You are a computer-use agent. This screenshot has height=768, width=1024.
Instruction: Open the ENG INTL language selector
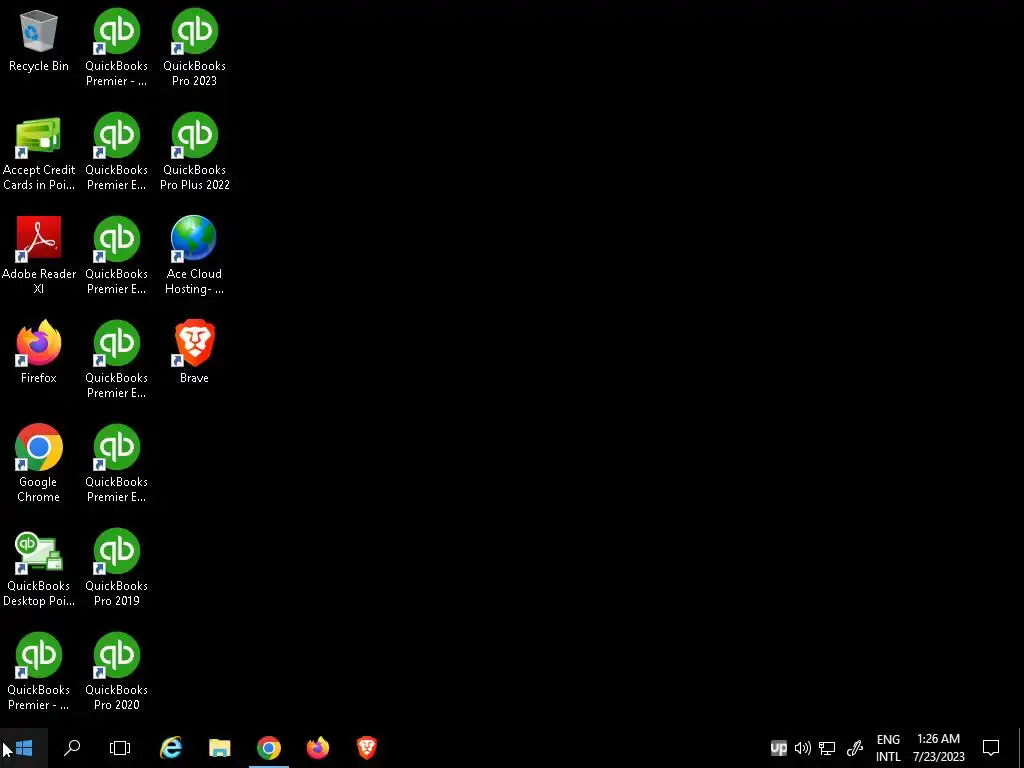tap(888, 748)
